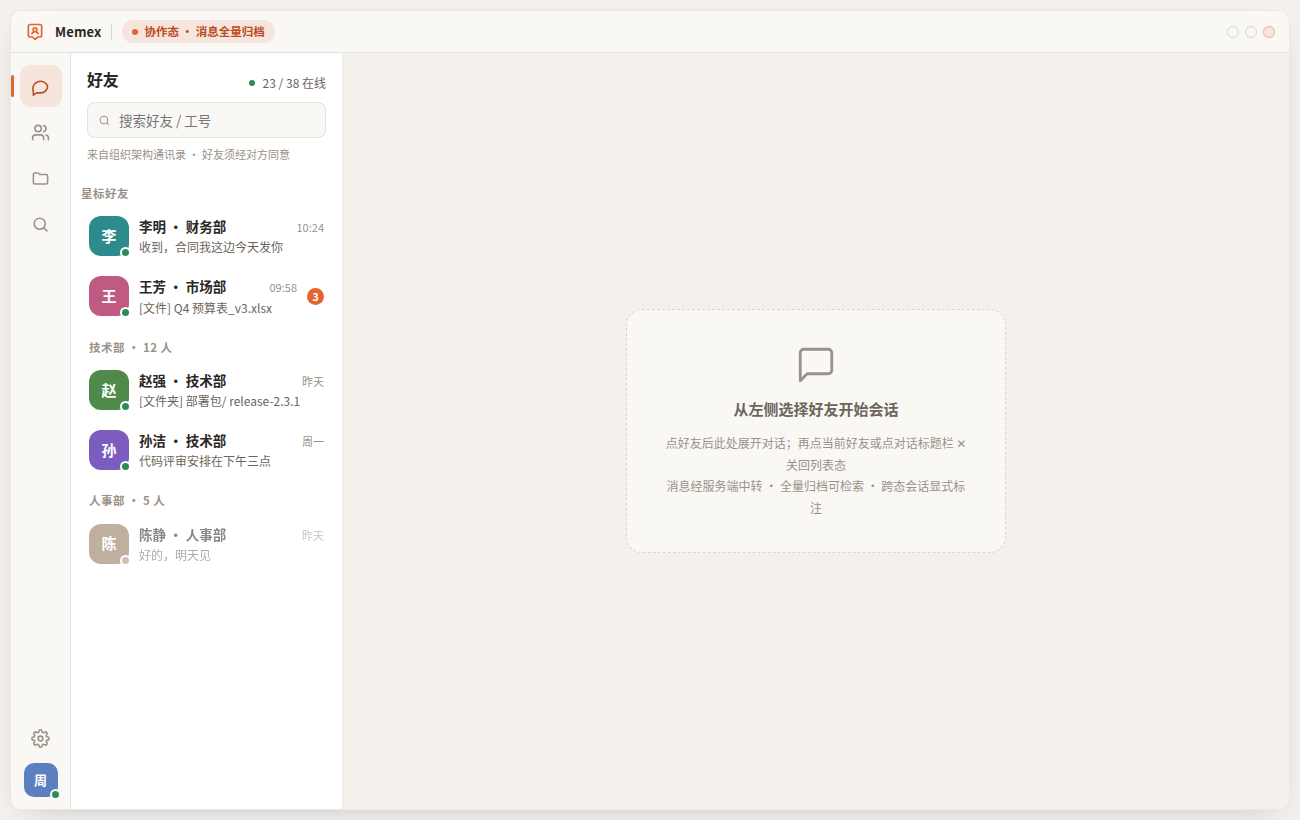Screen dimensions: 1300x820
Task: Click hint 来自组织架构通讯录 · 好友须经对方同意
Action: 188,155
